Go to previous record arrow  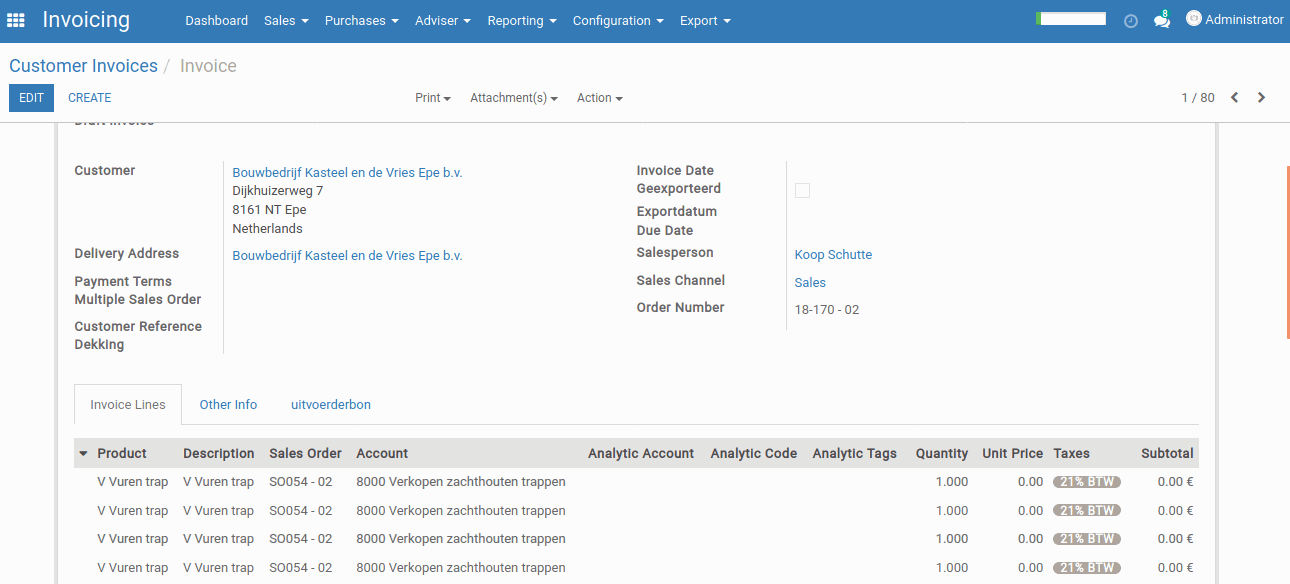1235,98
